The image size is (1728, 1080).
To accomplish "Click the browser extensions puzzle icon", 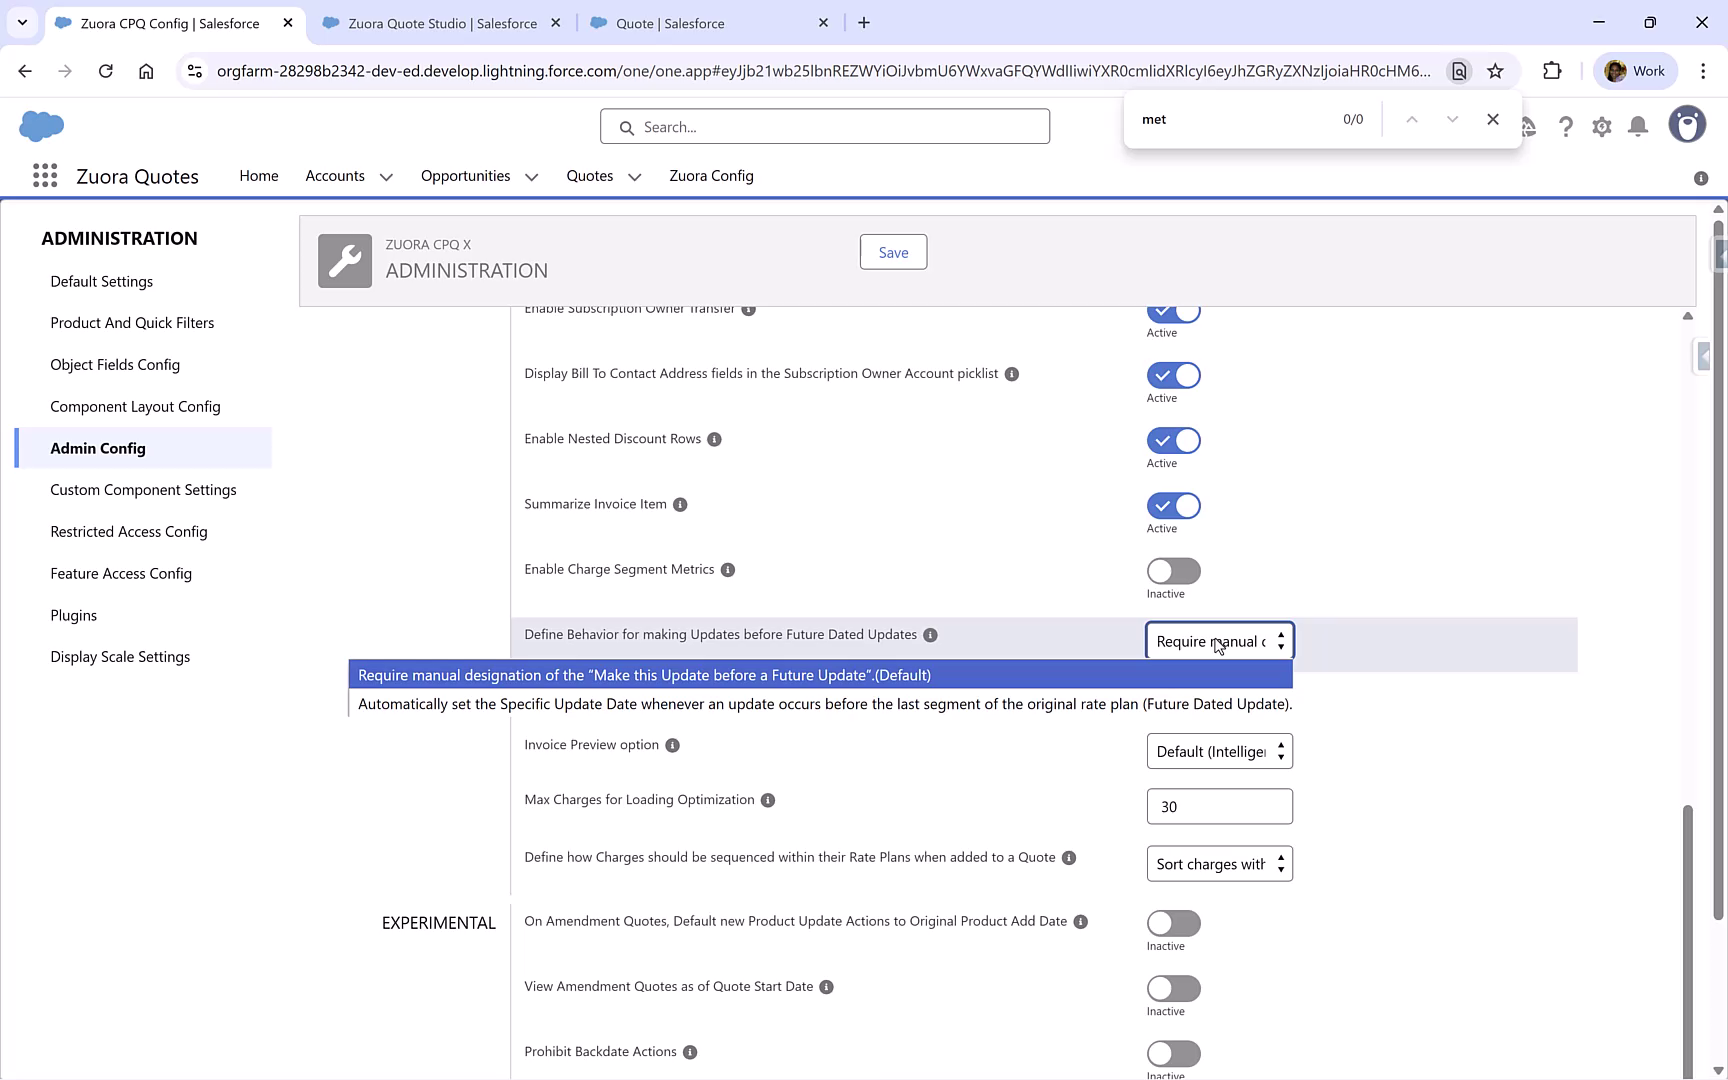I will tap(1552, 70).
